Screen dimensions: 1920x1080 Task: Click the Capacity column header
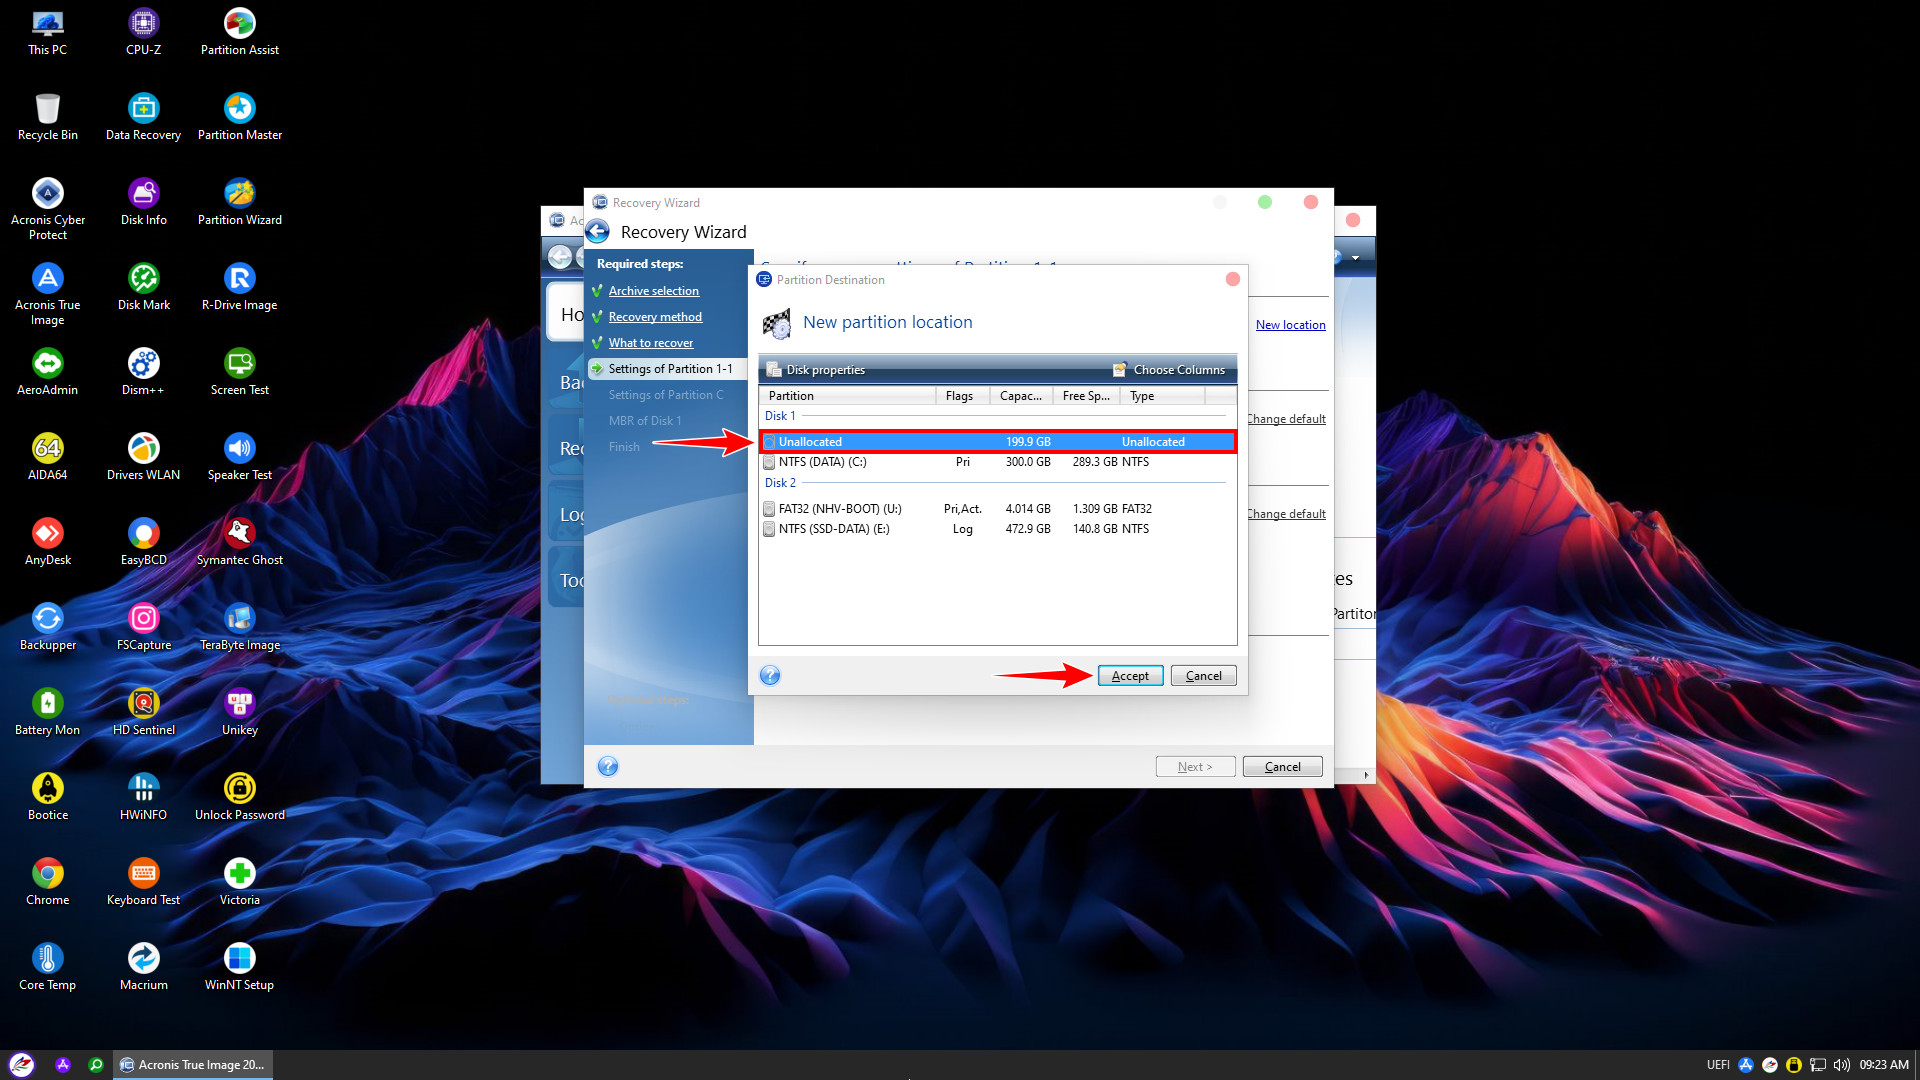point(1020,396)
